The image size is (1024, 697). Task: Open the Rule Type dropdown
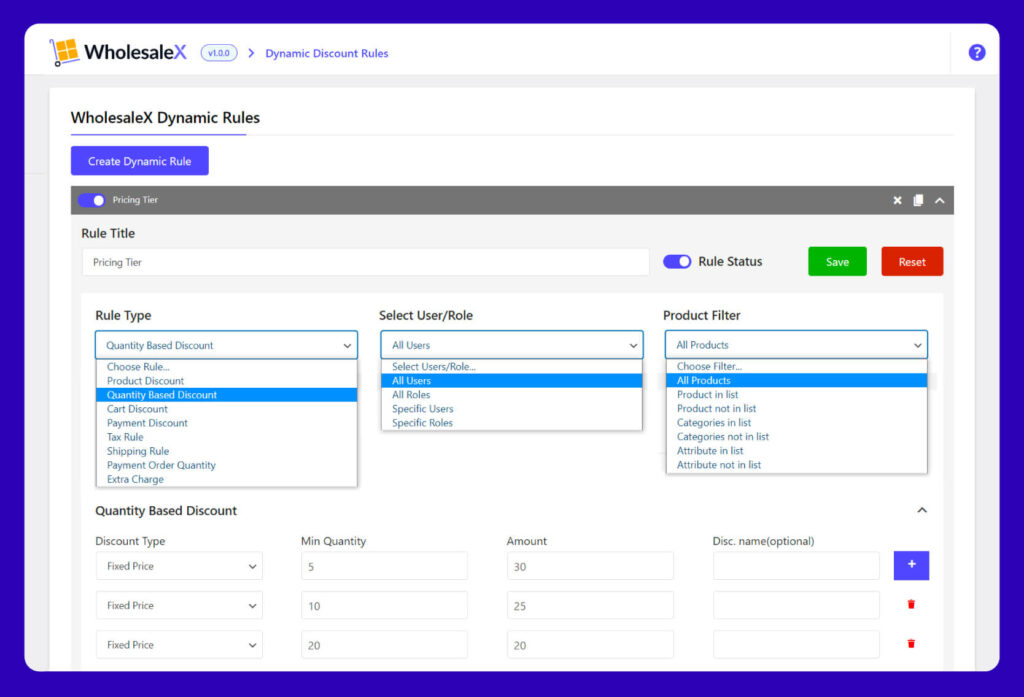(227, 345)
